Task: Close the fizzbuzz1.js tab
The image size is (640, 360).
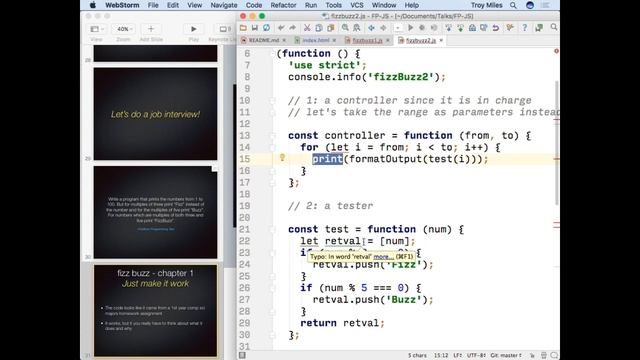Action: tap(388, 40)
